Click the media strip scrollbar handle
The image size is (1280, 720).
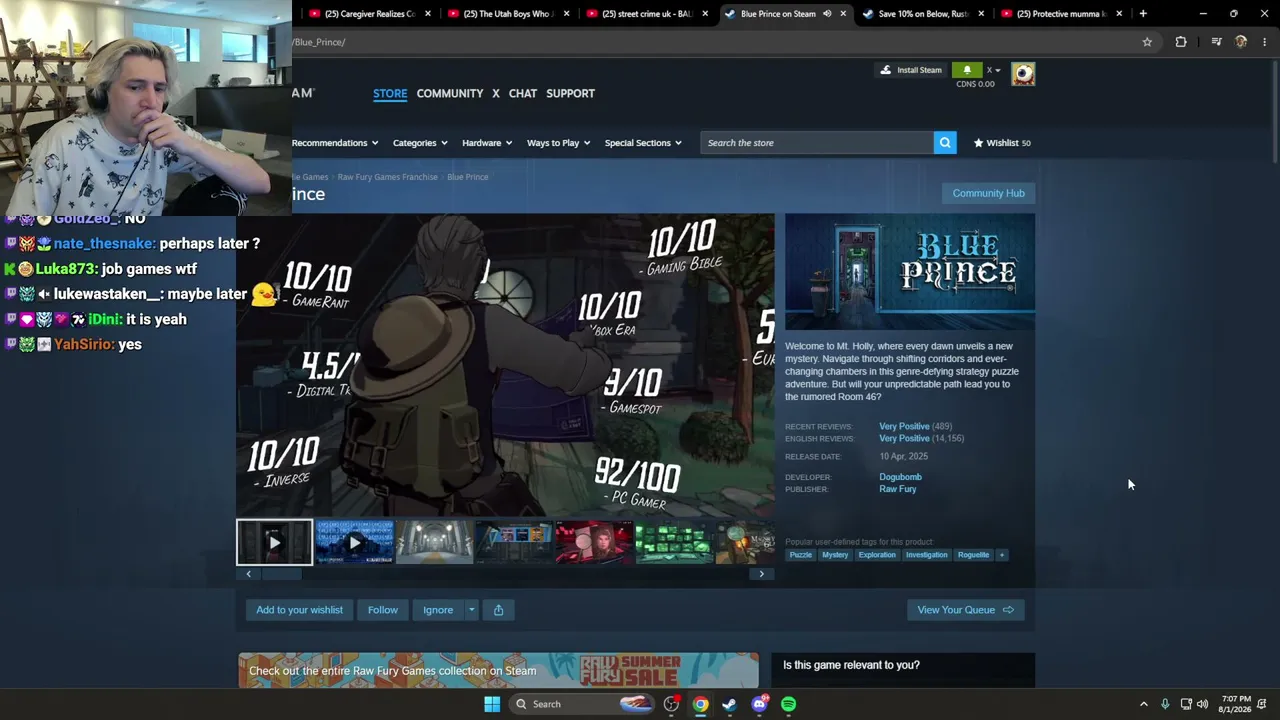[x=281, y=574]
